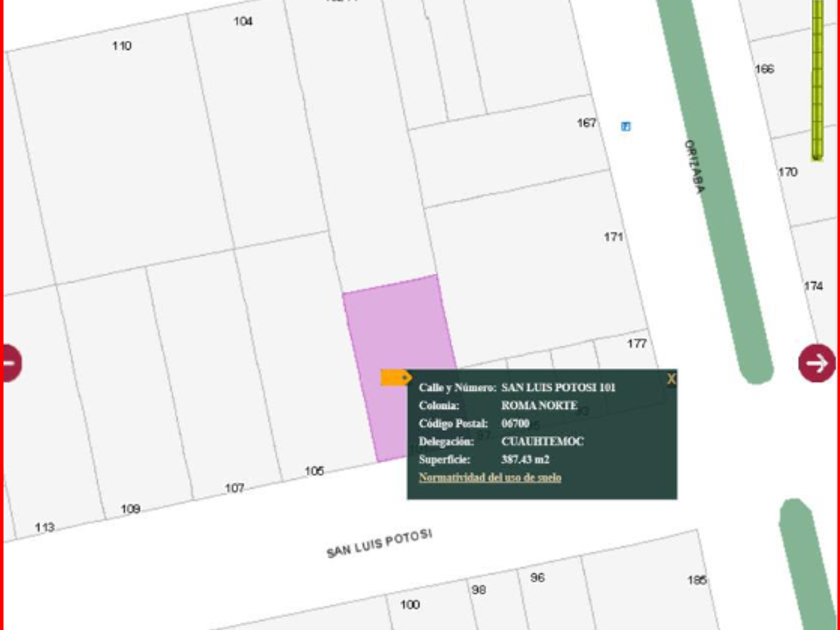The width and height of the screenshot is (840, 630).
Task: Click the orange tag marker
Action: tap(396, 377)
